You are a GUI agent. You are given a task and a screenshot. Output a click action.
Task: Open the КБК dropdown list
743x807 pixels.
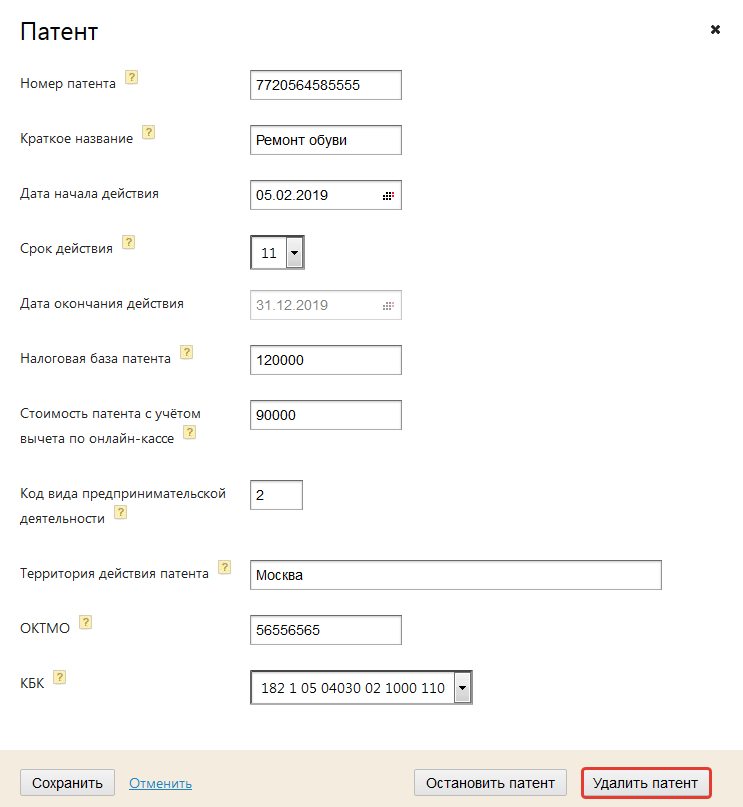462,688
